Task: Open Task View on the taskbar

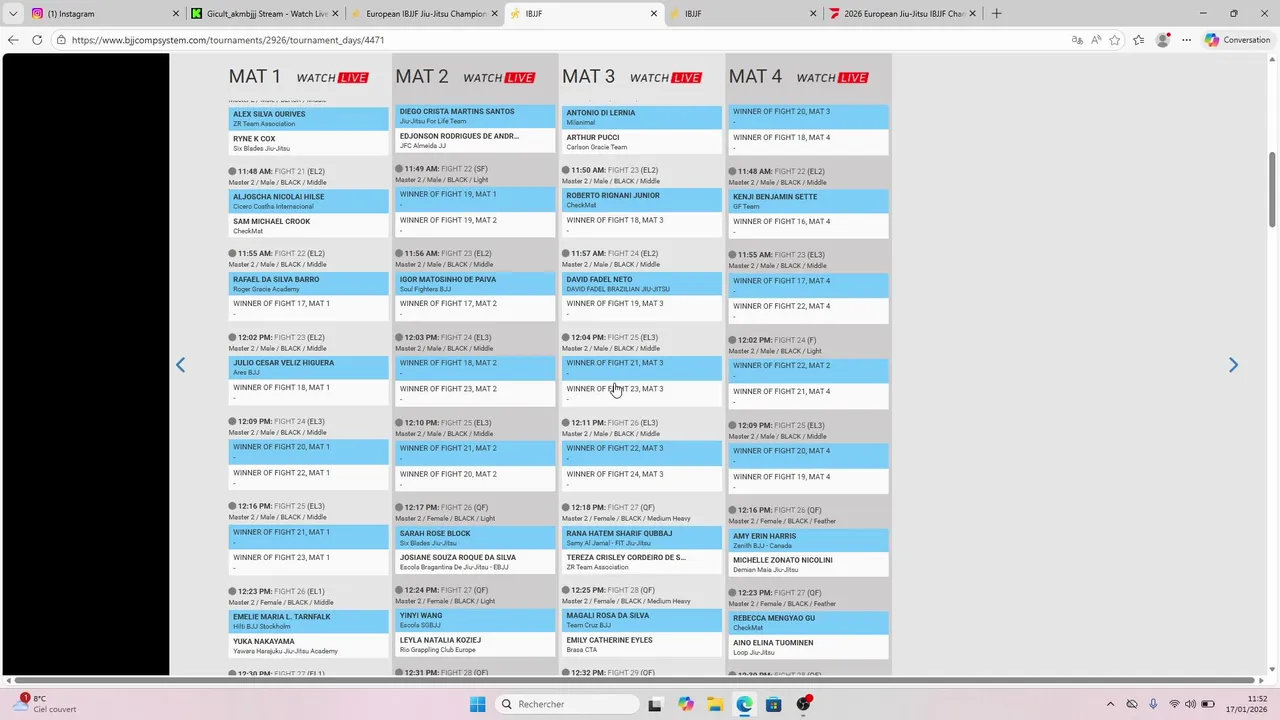Action: coord(655,704)
